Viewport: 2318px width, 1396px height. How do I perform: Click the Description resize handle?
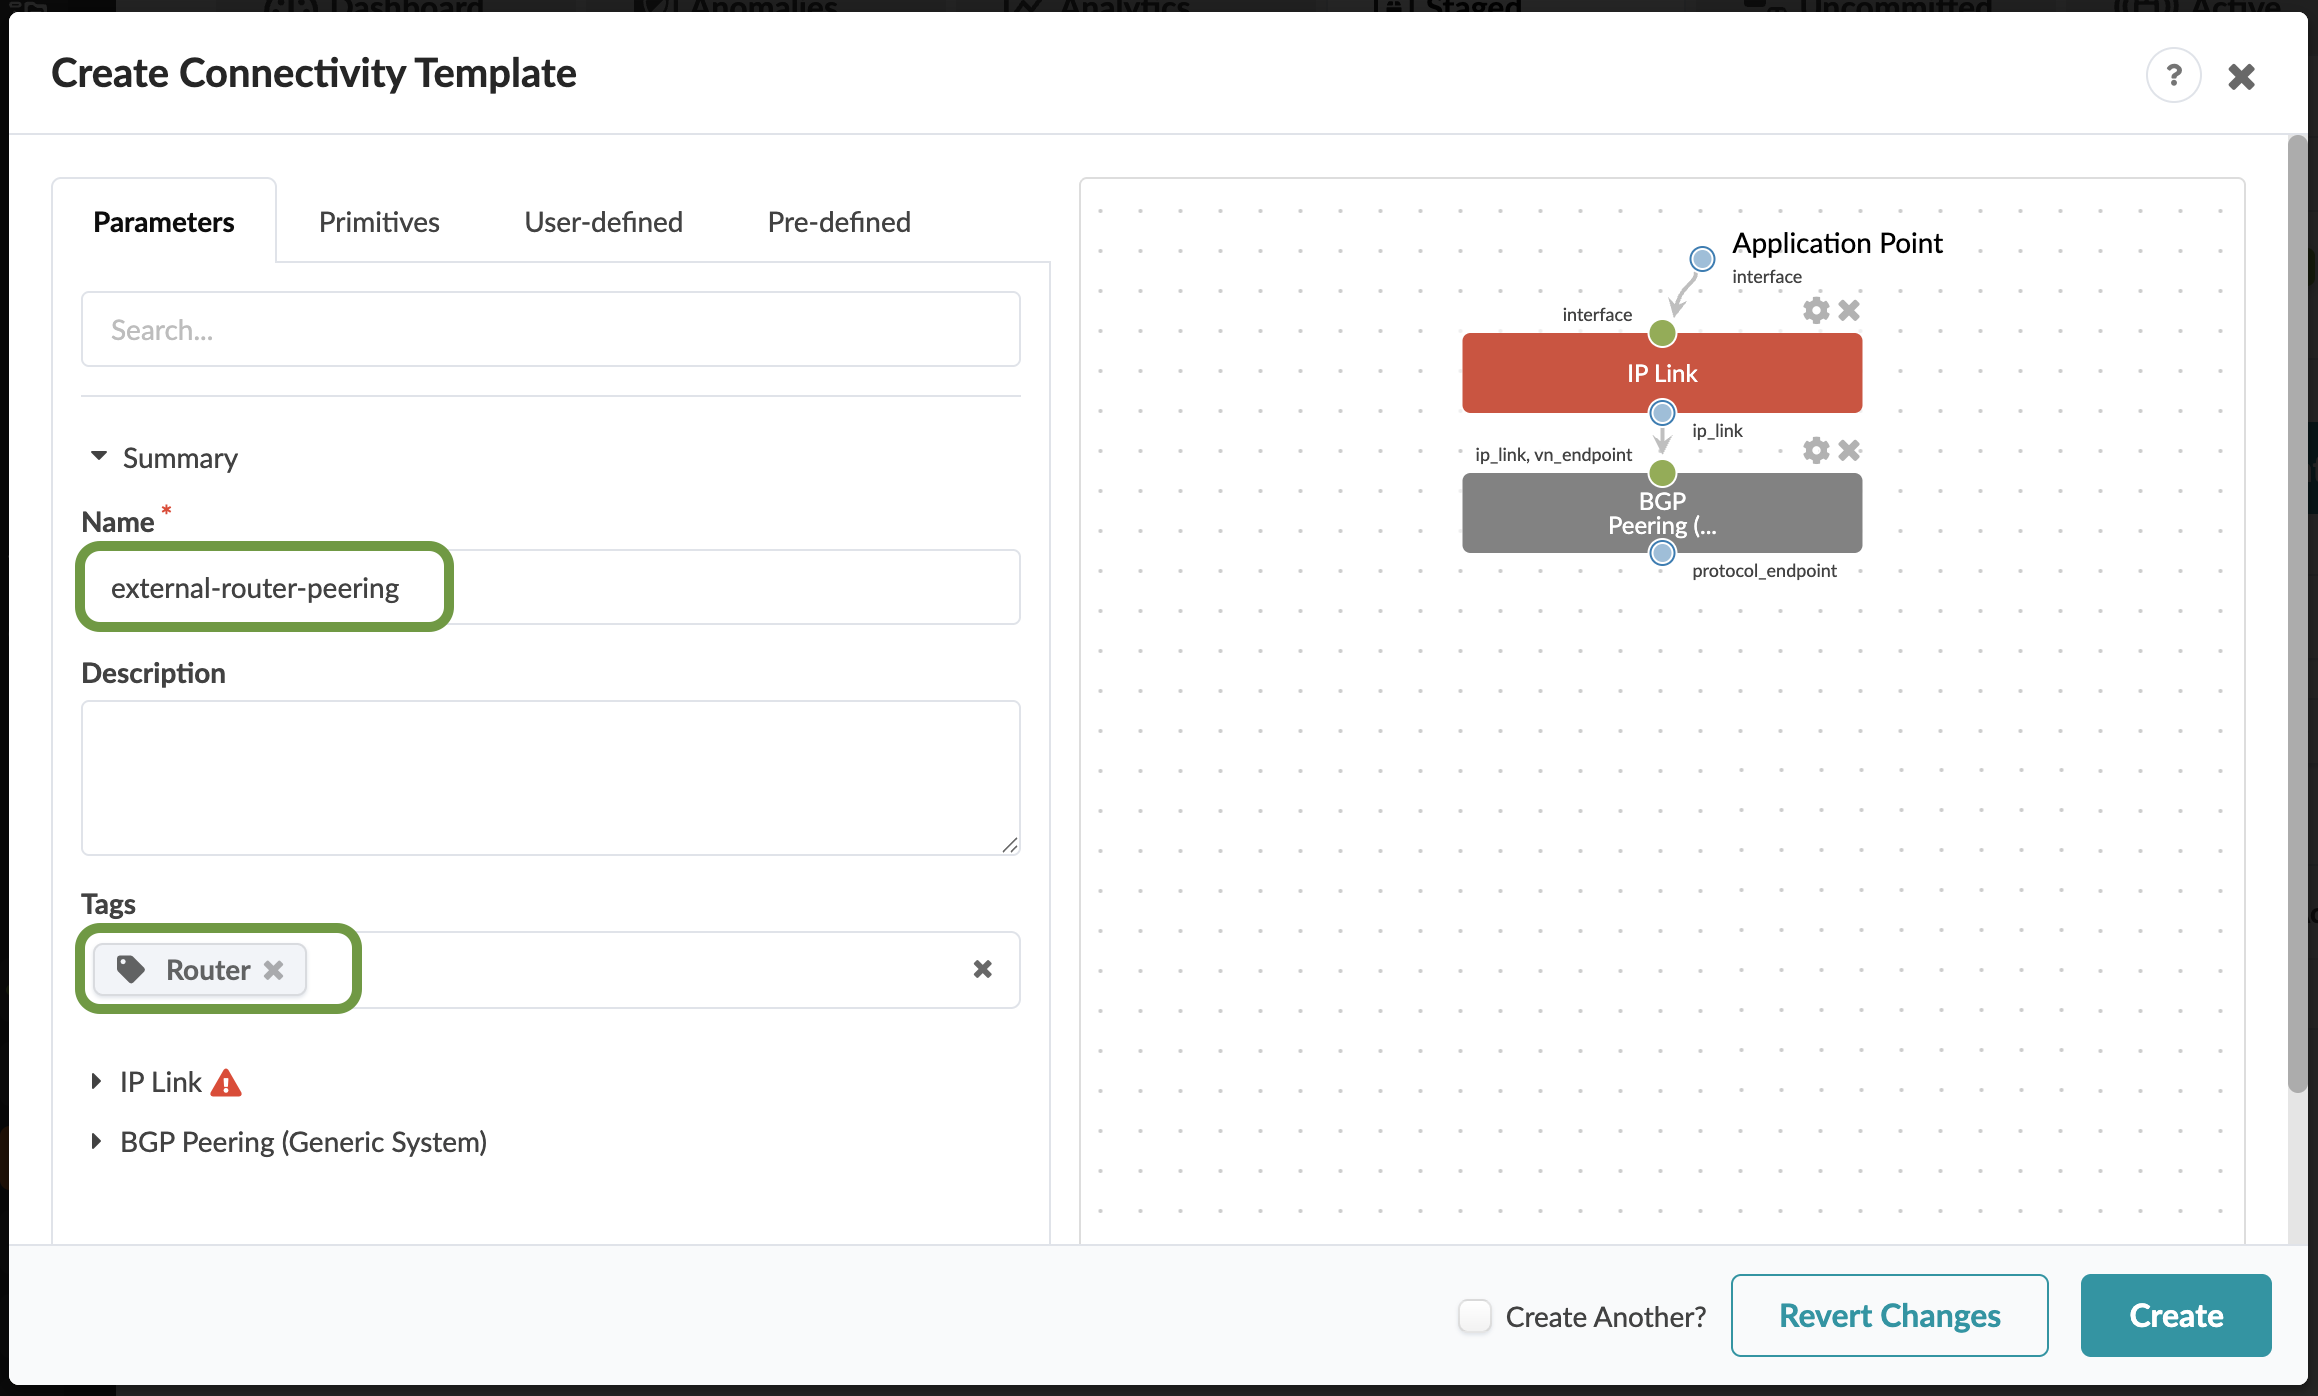pos(1010,845)
